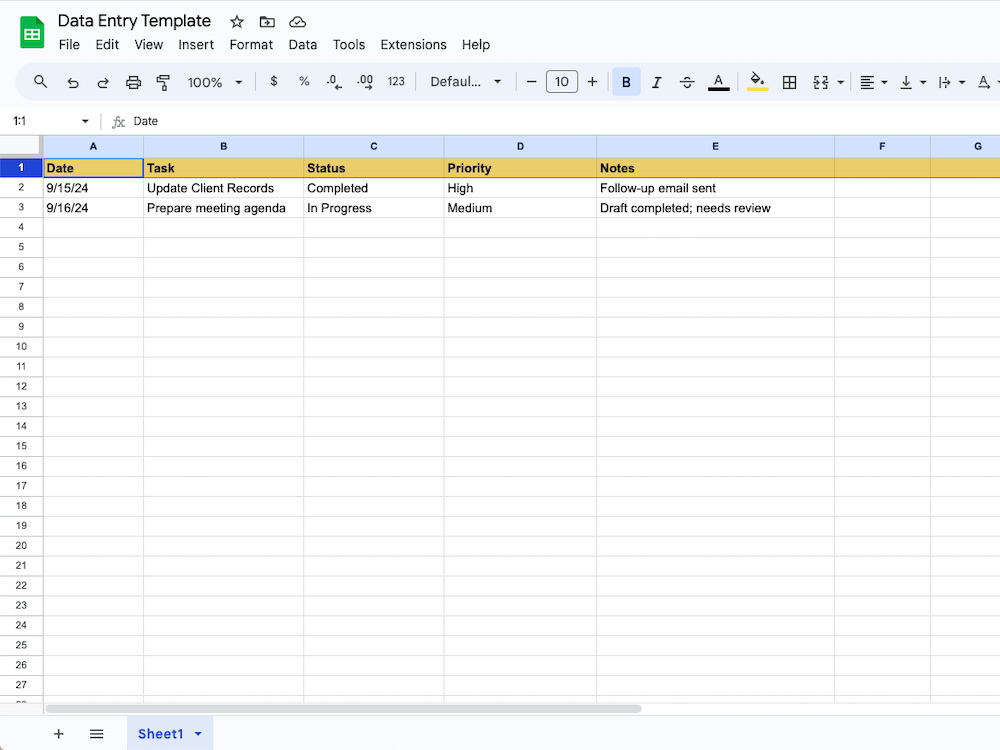Open the search menus magnifier

tap(40, 82)
